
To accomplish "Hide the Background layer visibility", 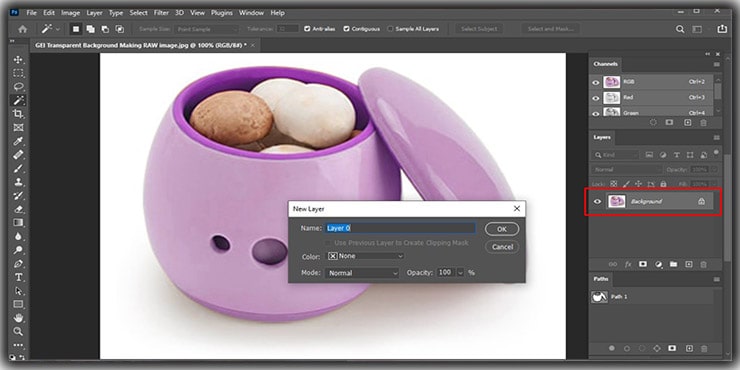I will click(598, 202).
